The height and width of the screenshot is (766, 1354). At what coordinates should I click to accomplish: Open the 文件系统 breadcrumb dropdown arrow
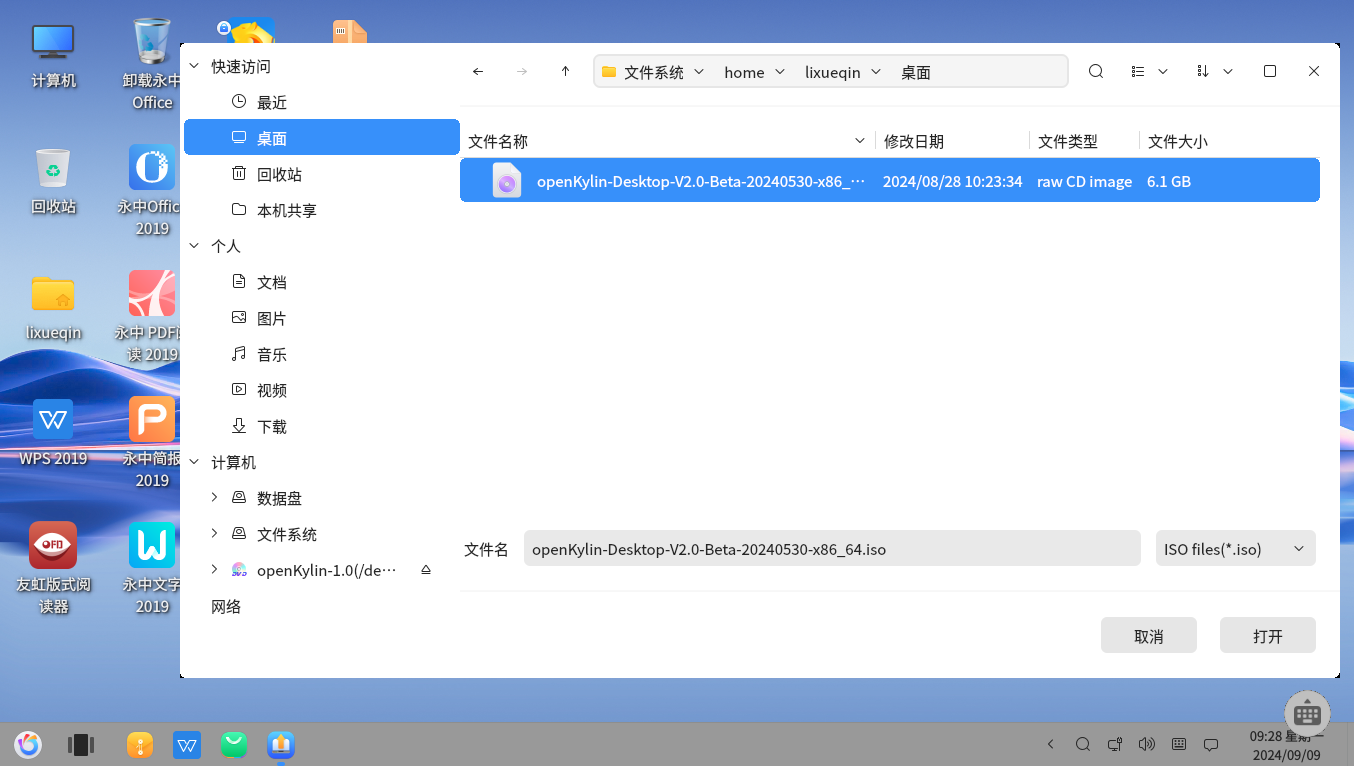click(699, 72)
